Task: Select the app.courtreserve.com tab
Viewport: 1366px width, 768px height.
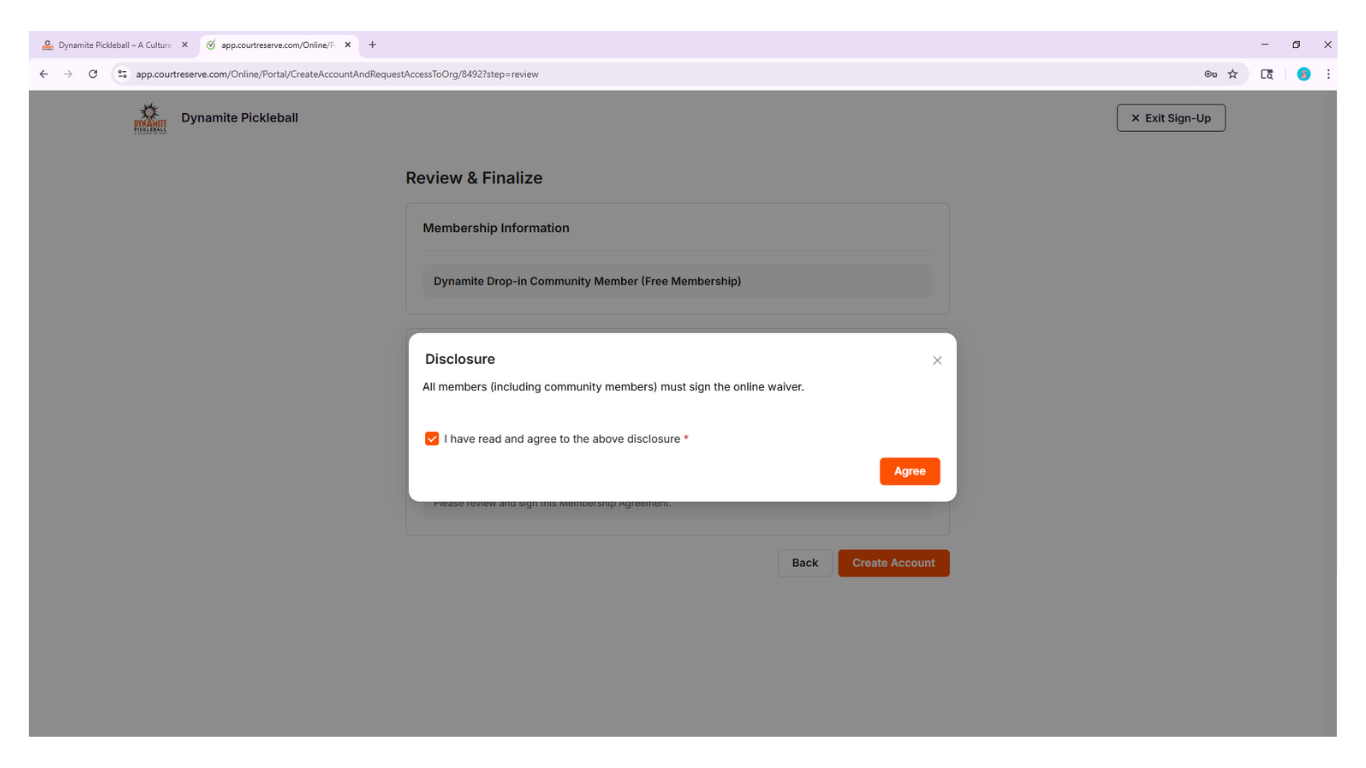Action: (x=276, y=45)
